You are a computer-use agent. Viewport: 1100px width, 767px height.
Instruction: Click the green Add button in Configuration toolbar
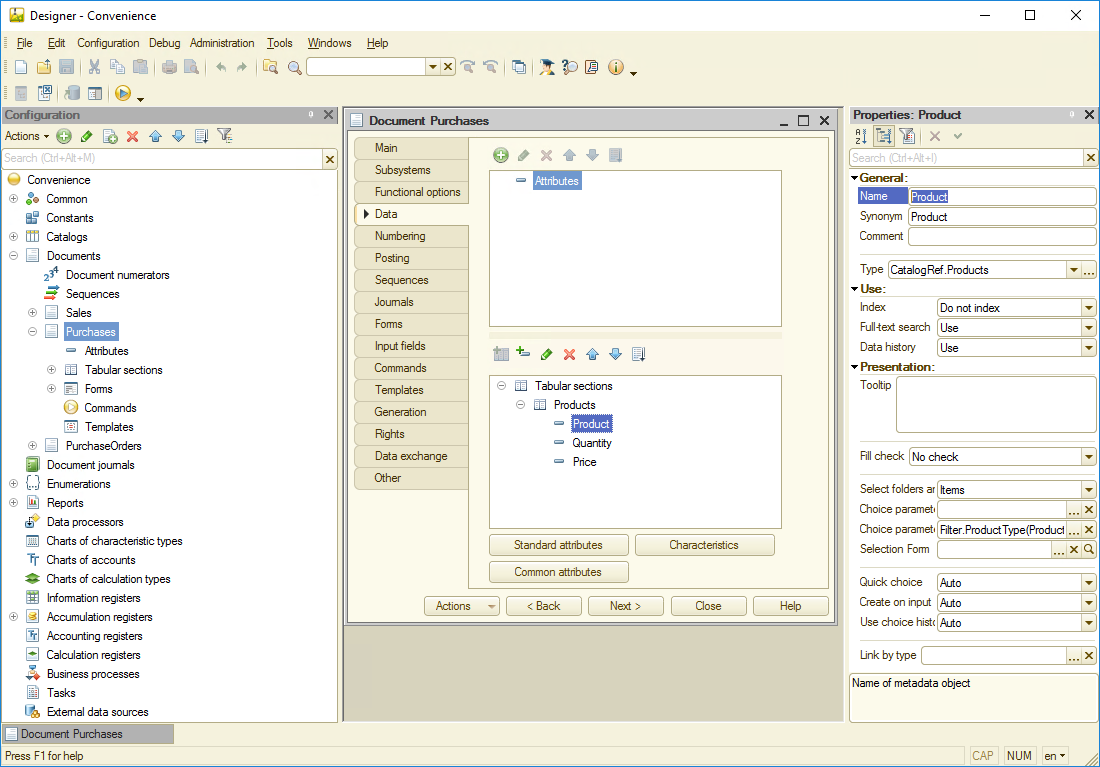pyautogui.click(x=64, y=136)
